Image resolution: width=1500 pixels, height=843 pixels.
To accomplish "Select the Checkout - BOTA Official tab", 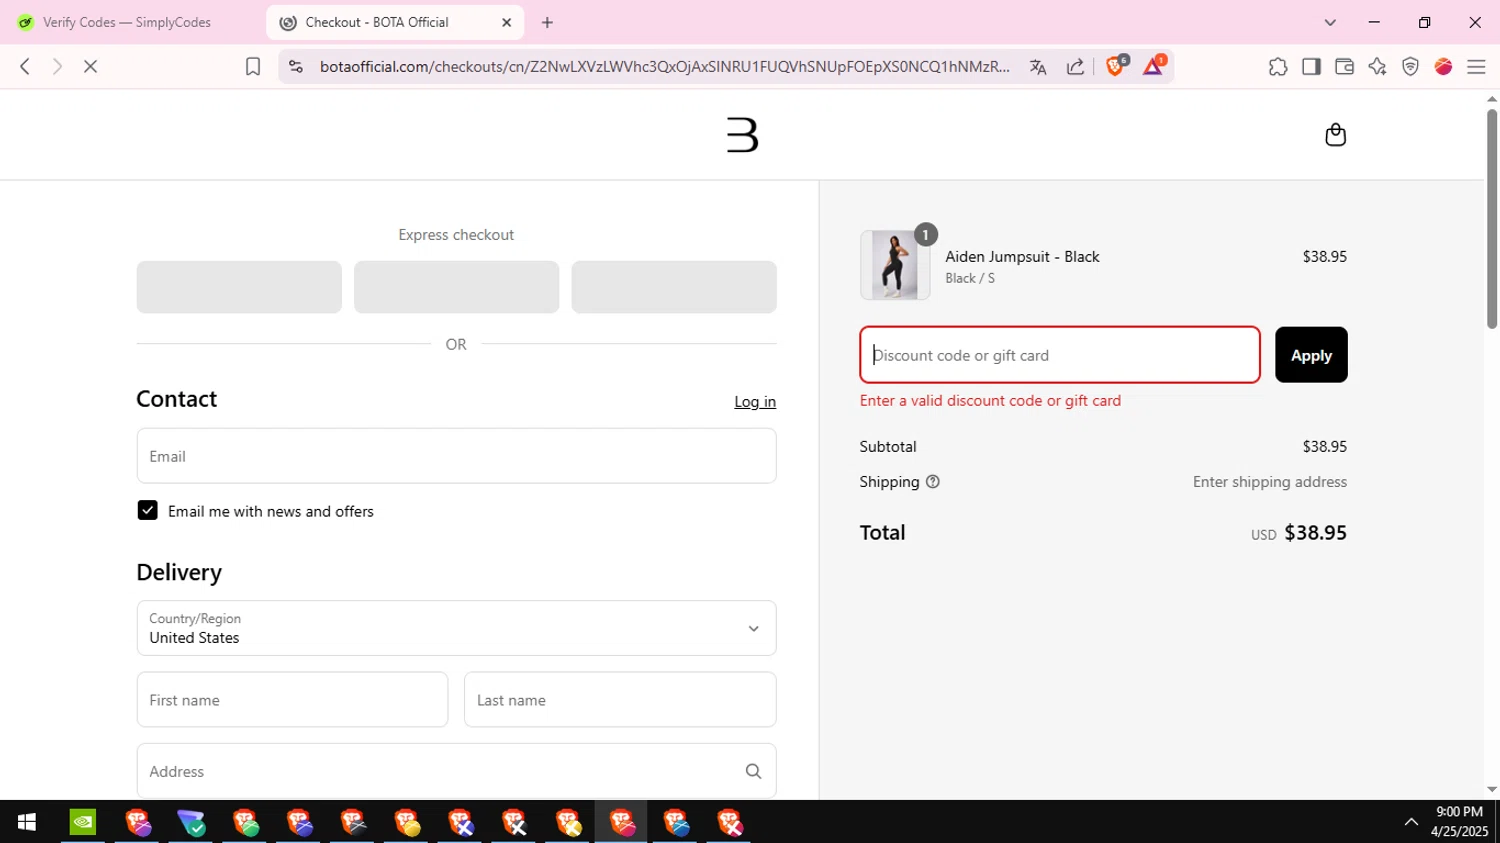I will (395, 22).
